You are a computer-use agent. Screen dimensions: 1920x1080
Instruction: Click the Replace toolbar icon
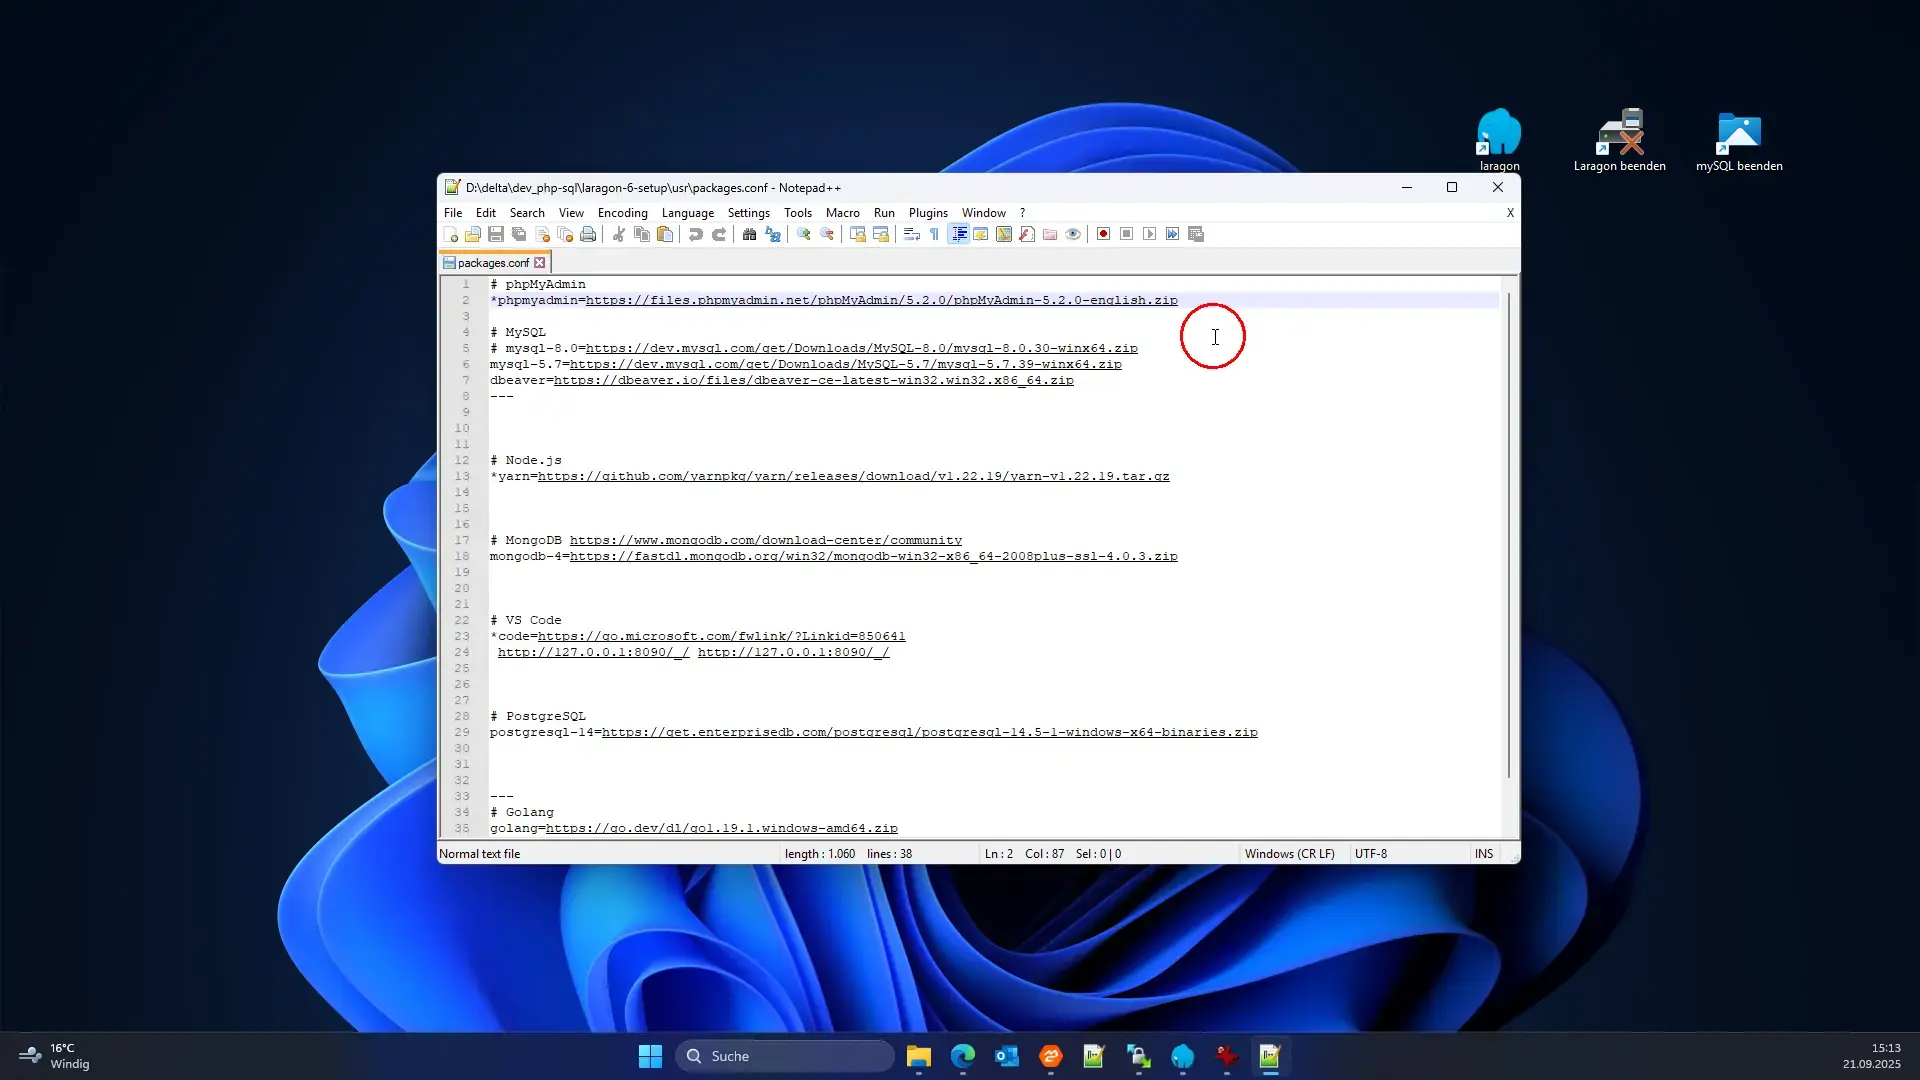(x=773, y=234)
